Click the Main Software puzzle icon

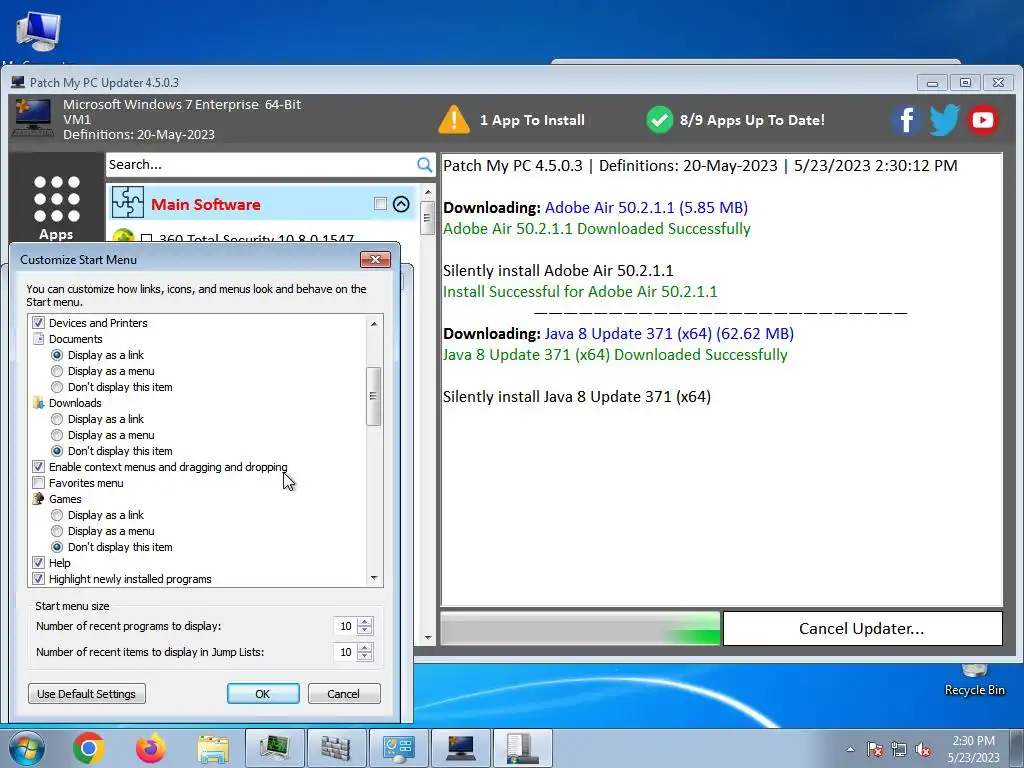click(127, 202)
